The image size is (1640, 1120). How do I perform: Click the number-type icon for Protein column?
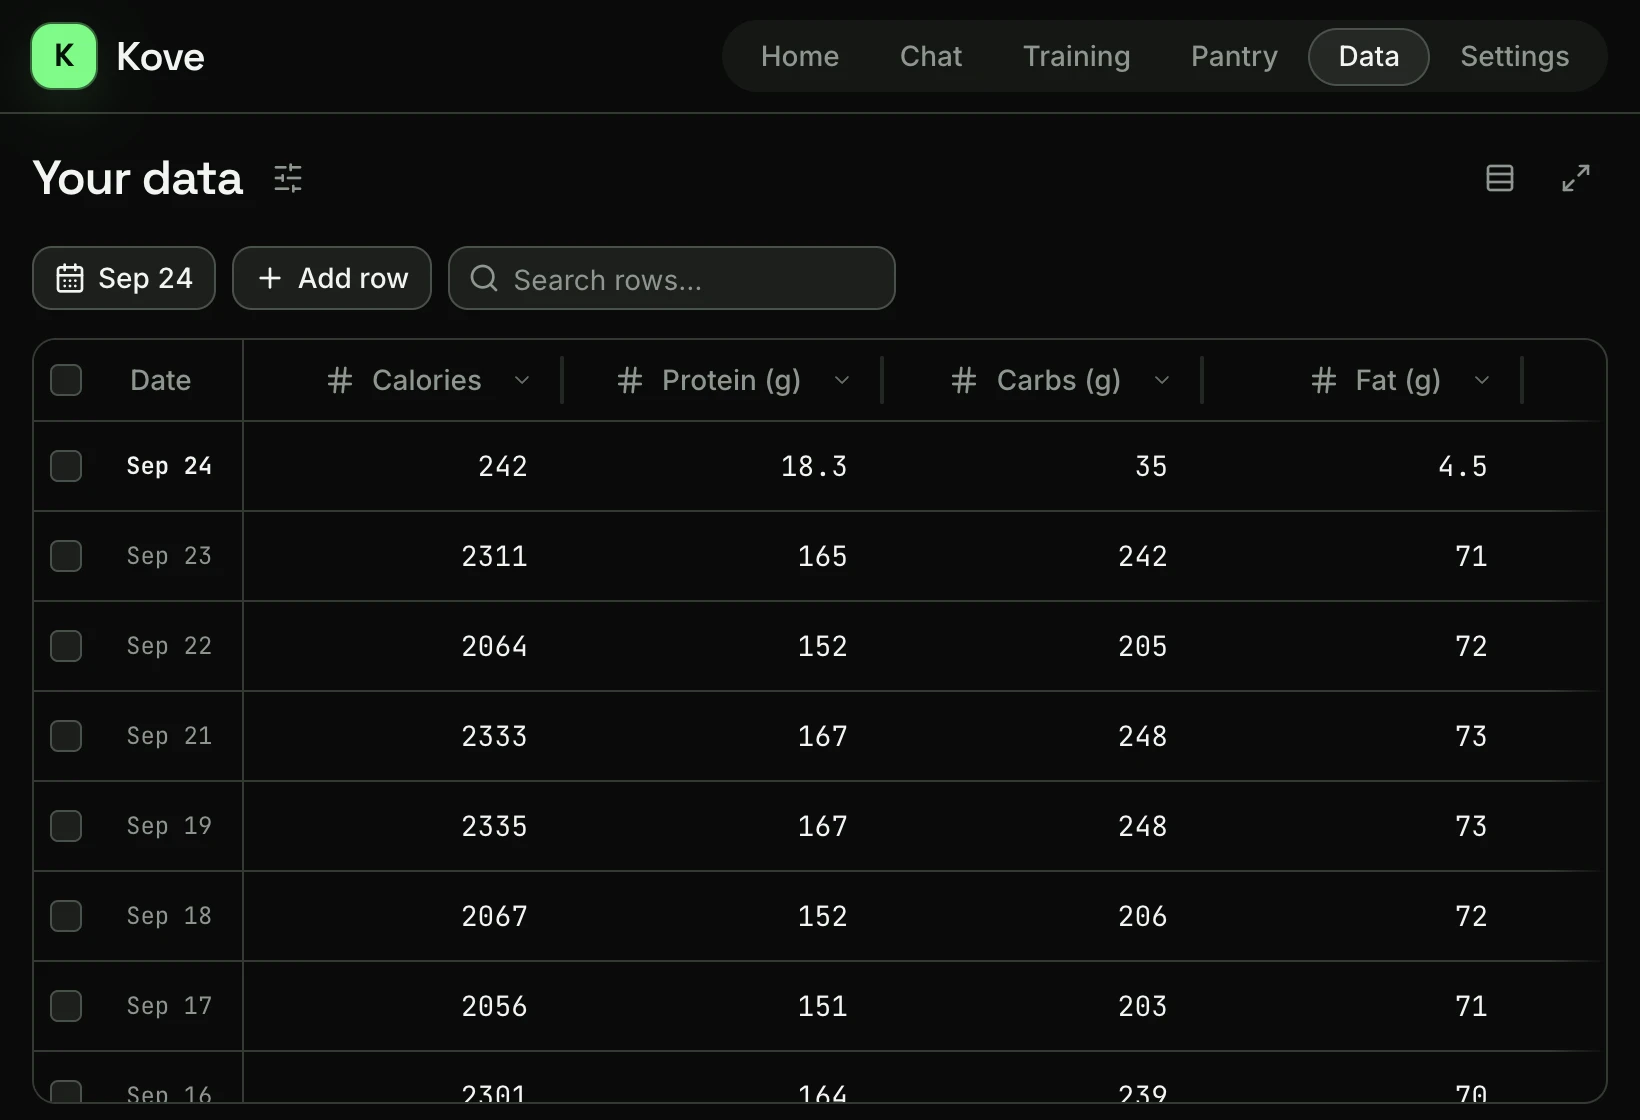click(630, 380)
